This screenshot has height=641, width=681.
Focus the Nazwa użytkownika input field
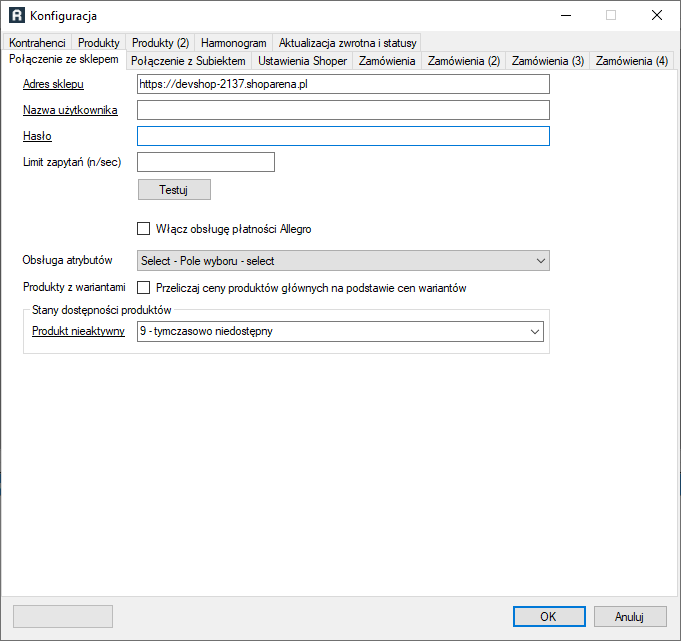pos(344,110)
